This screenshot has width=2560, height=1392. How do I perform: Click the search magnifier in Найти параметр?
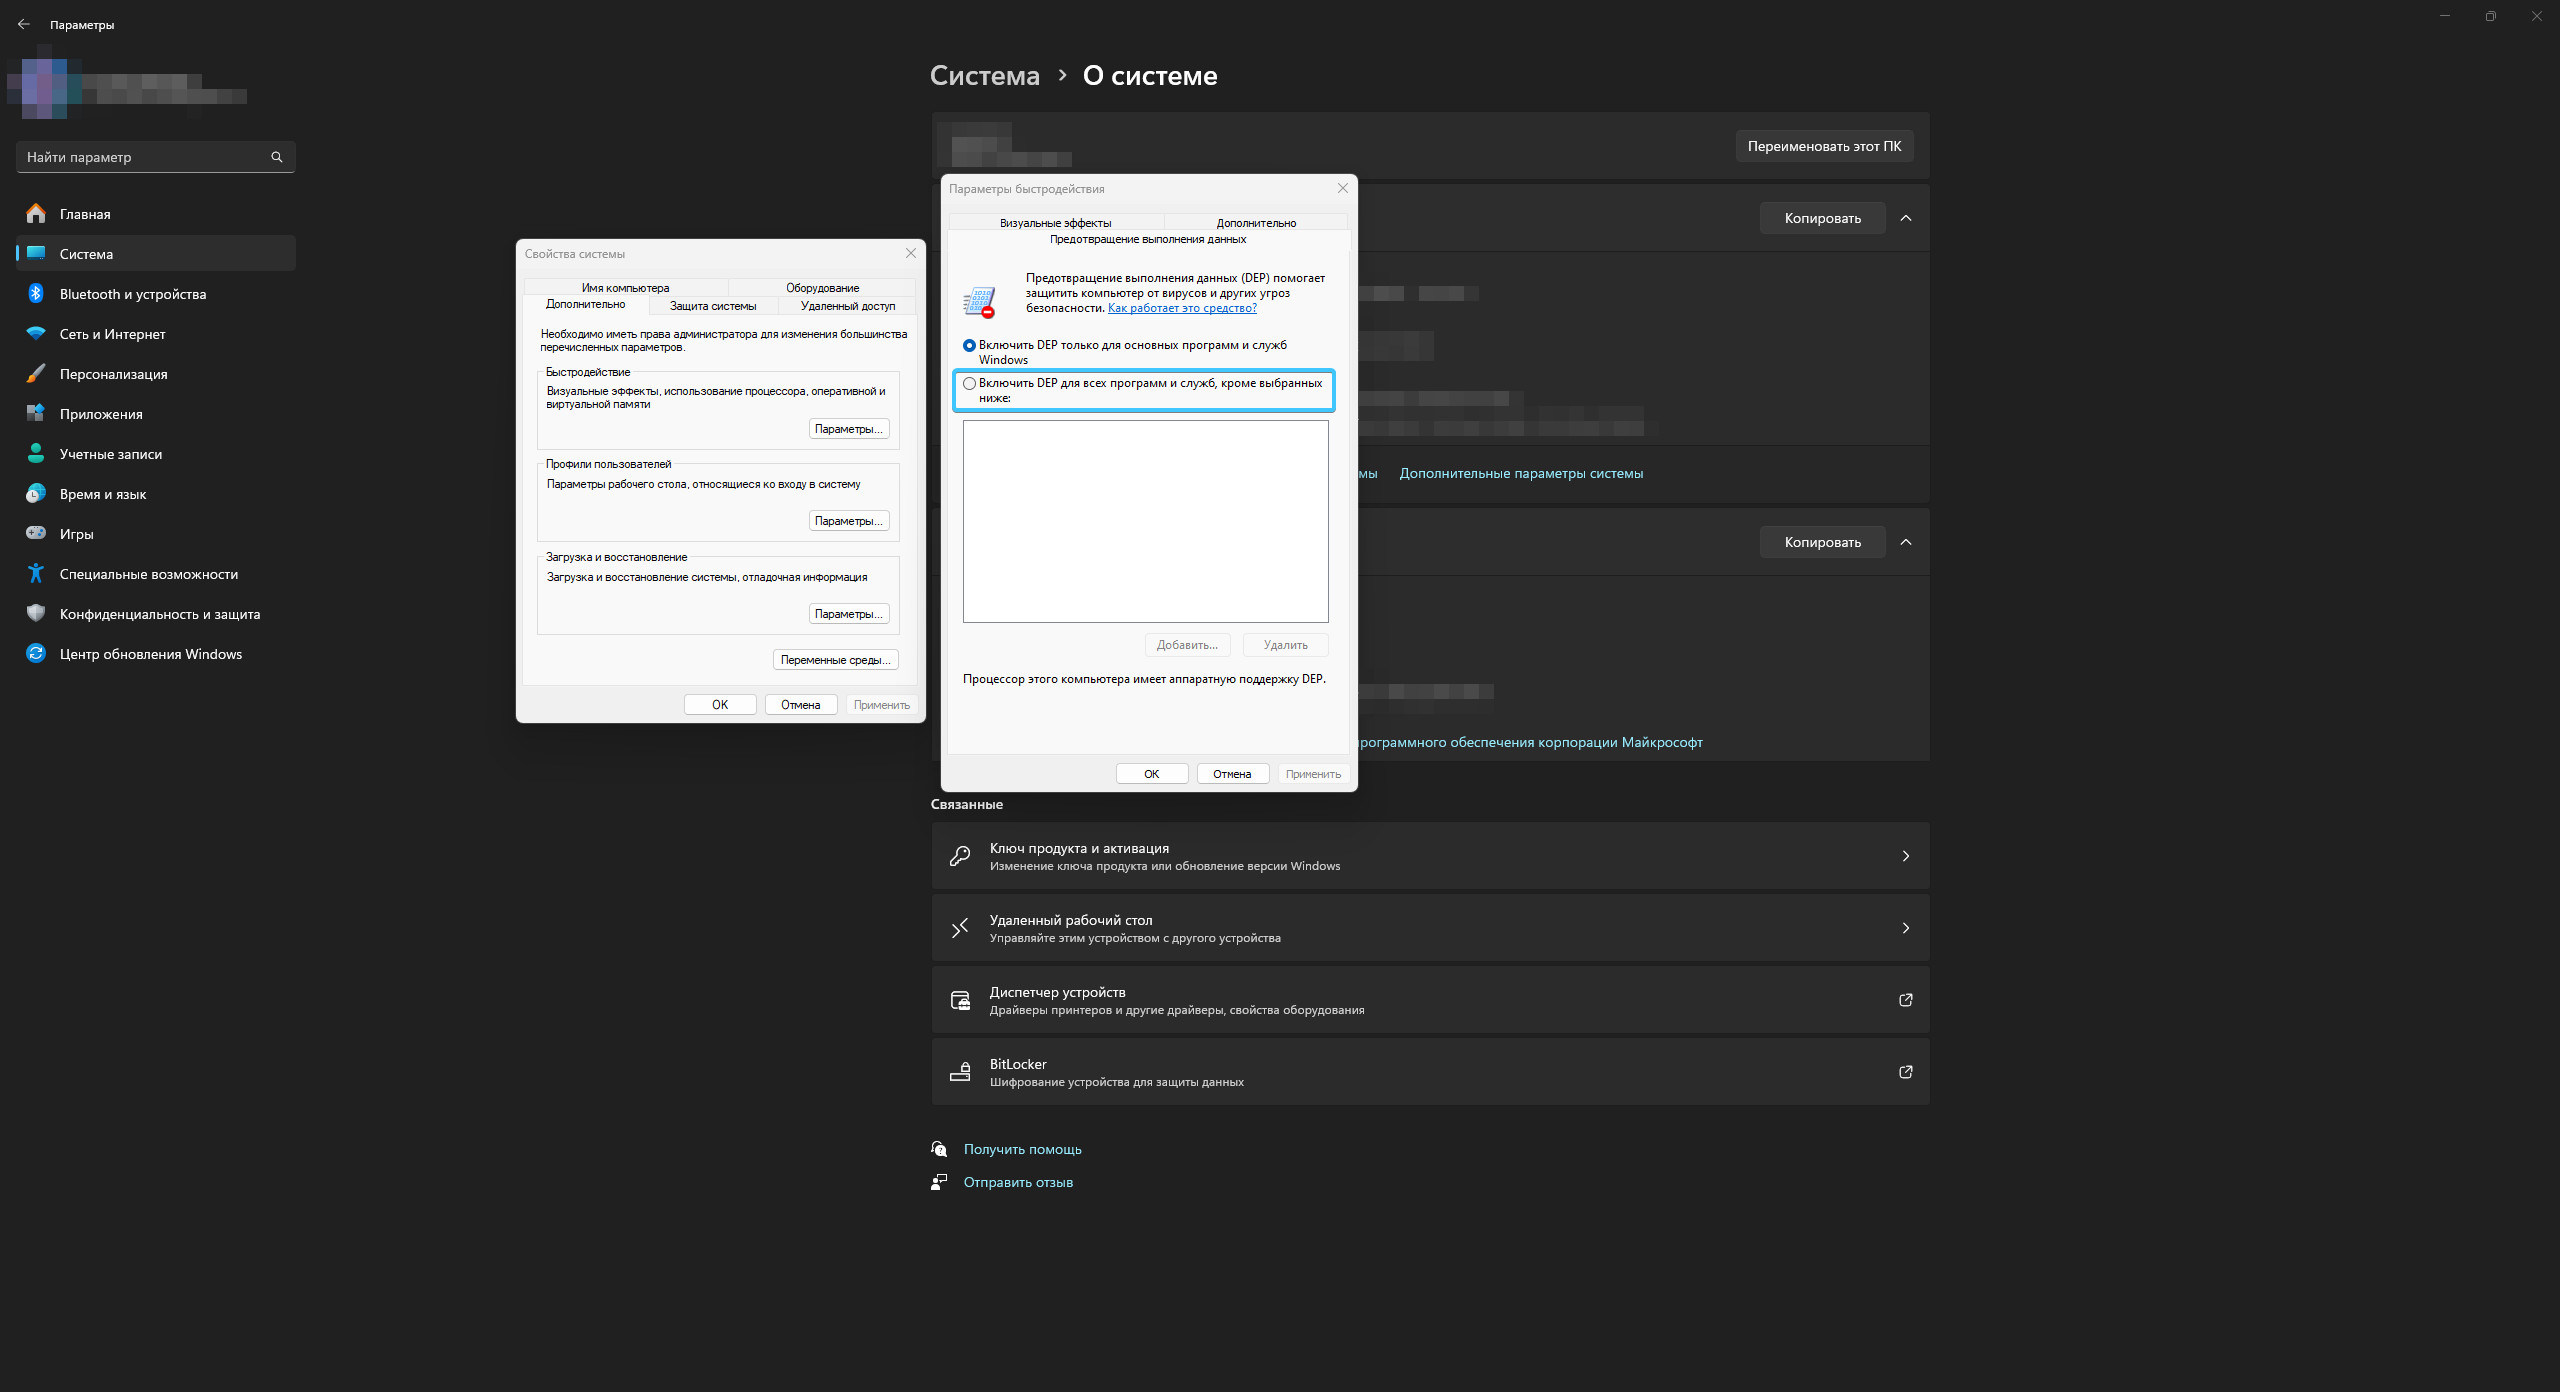277,157
